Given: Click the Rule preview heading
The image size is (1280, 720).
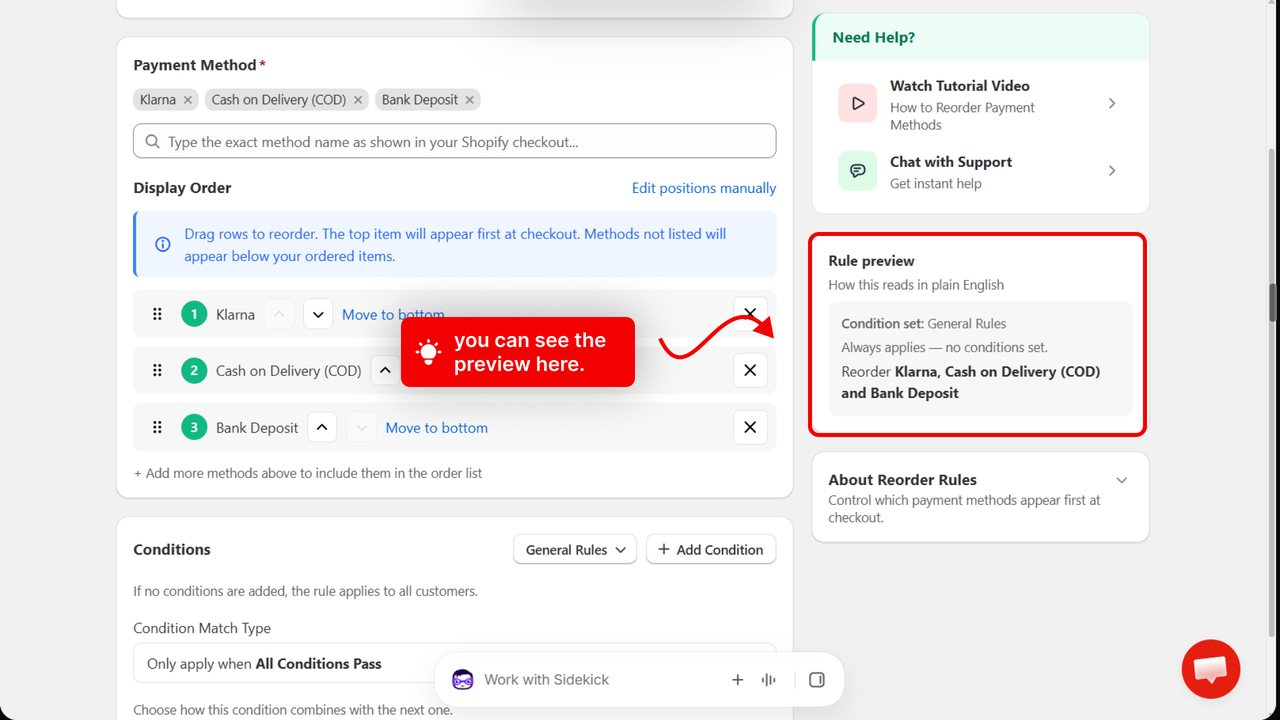Looking at the screenshot, I should 871,260.
